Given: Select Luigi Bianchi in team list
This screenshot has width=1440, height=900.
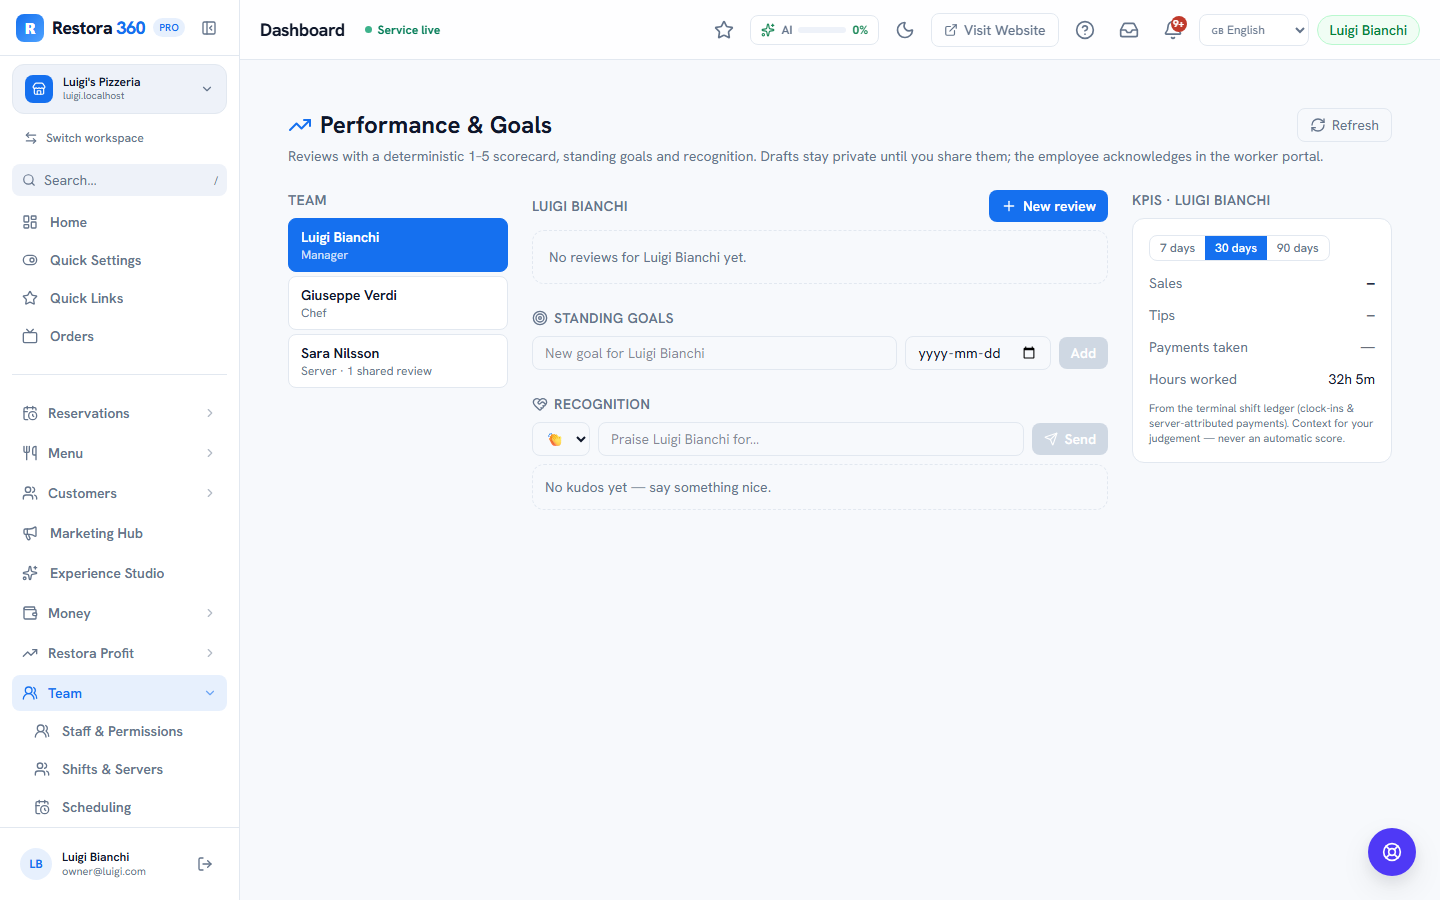Looking at the screenshot, I should point(398,245).
